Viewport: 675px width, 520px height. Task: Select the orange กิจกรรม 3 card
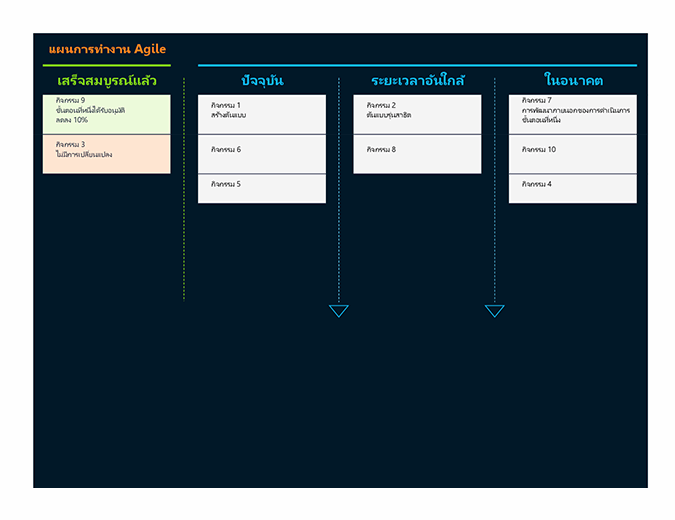pyautogui.click(x=107, y=154)
